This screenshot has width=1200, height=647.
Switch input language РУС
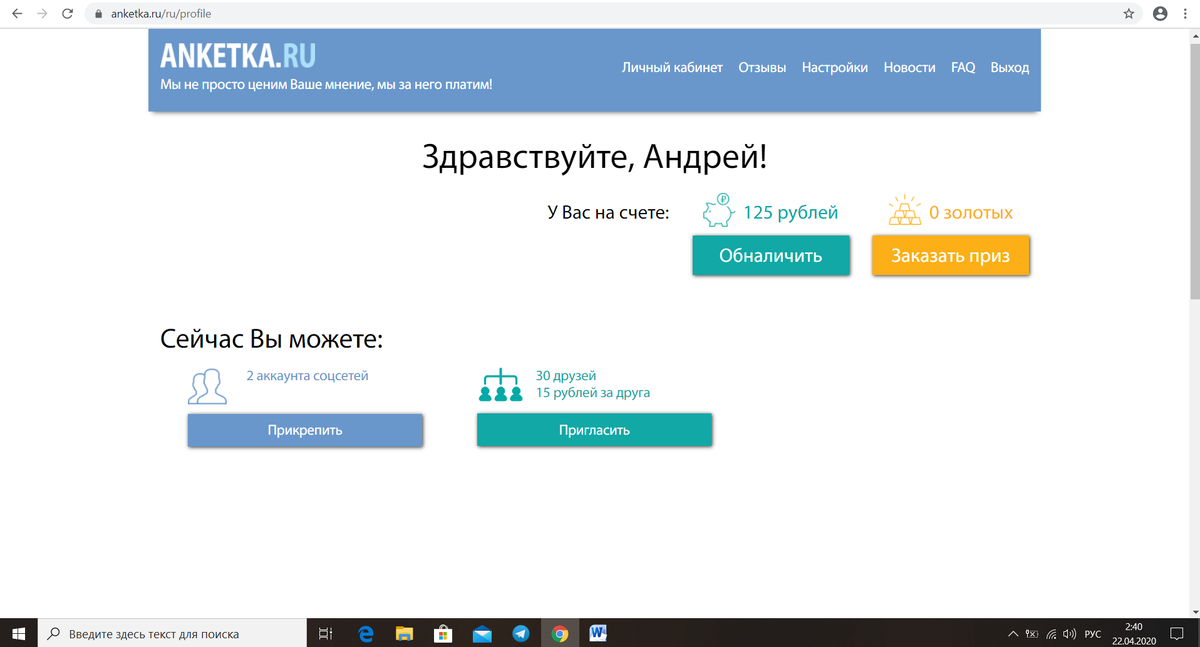click(x=1092, y=634)
